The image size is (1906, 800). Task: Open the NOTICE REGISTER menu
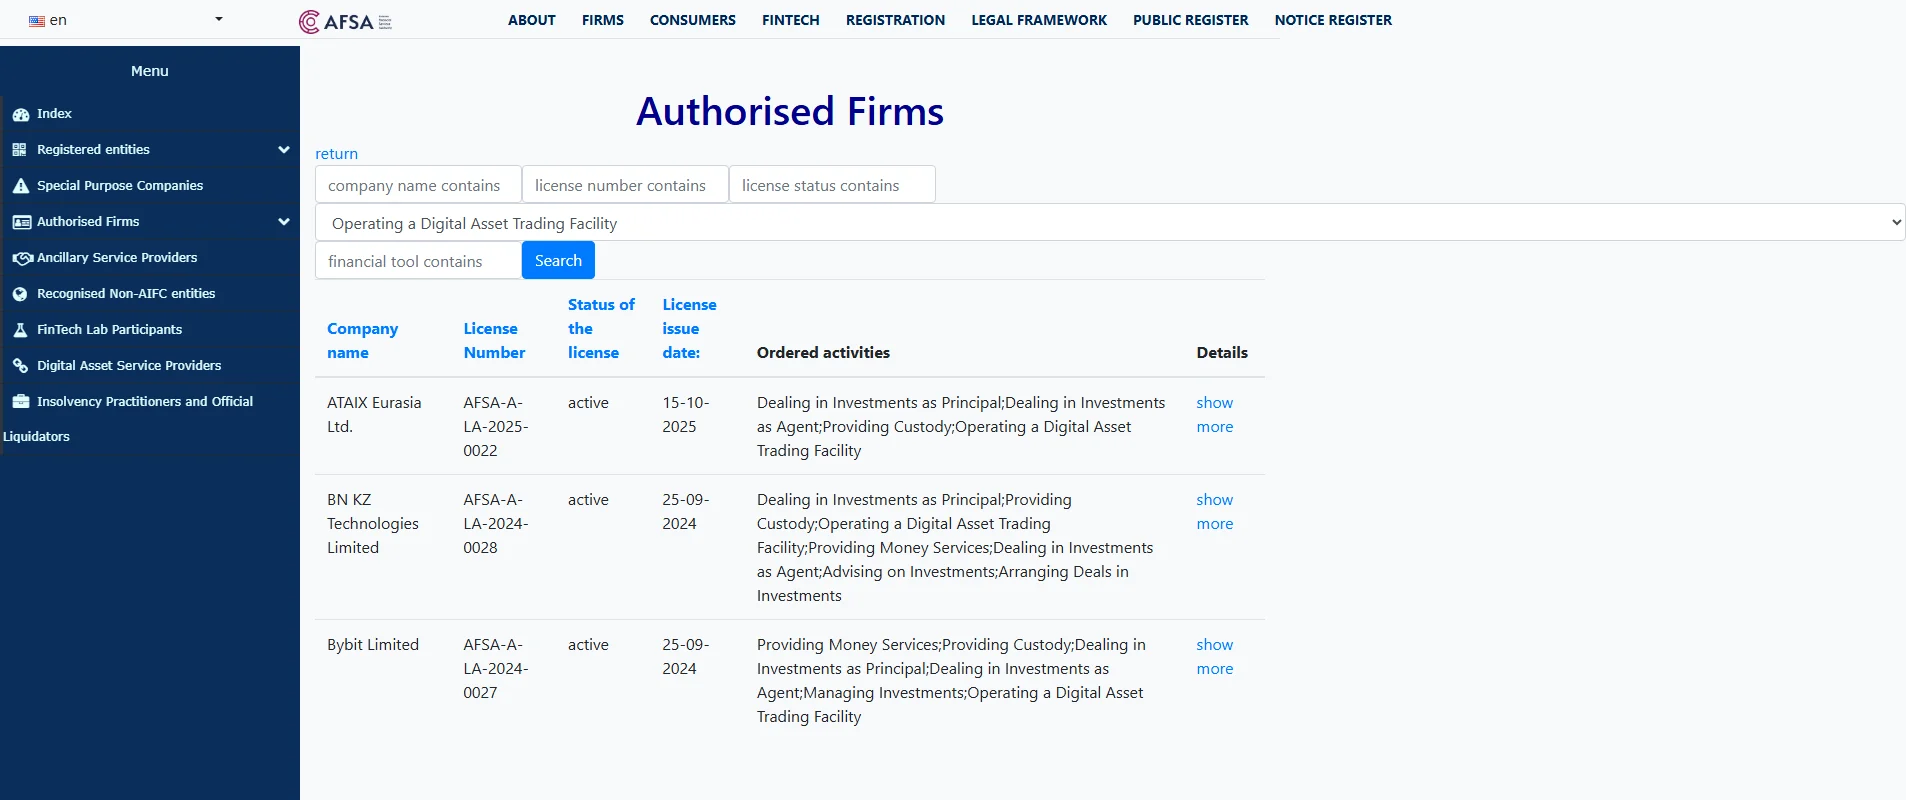coord(1333,20)
